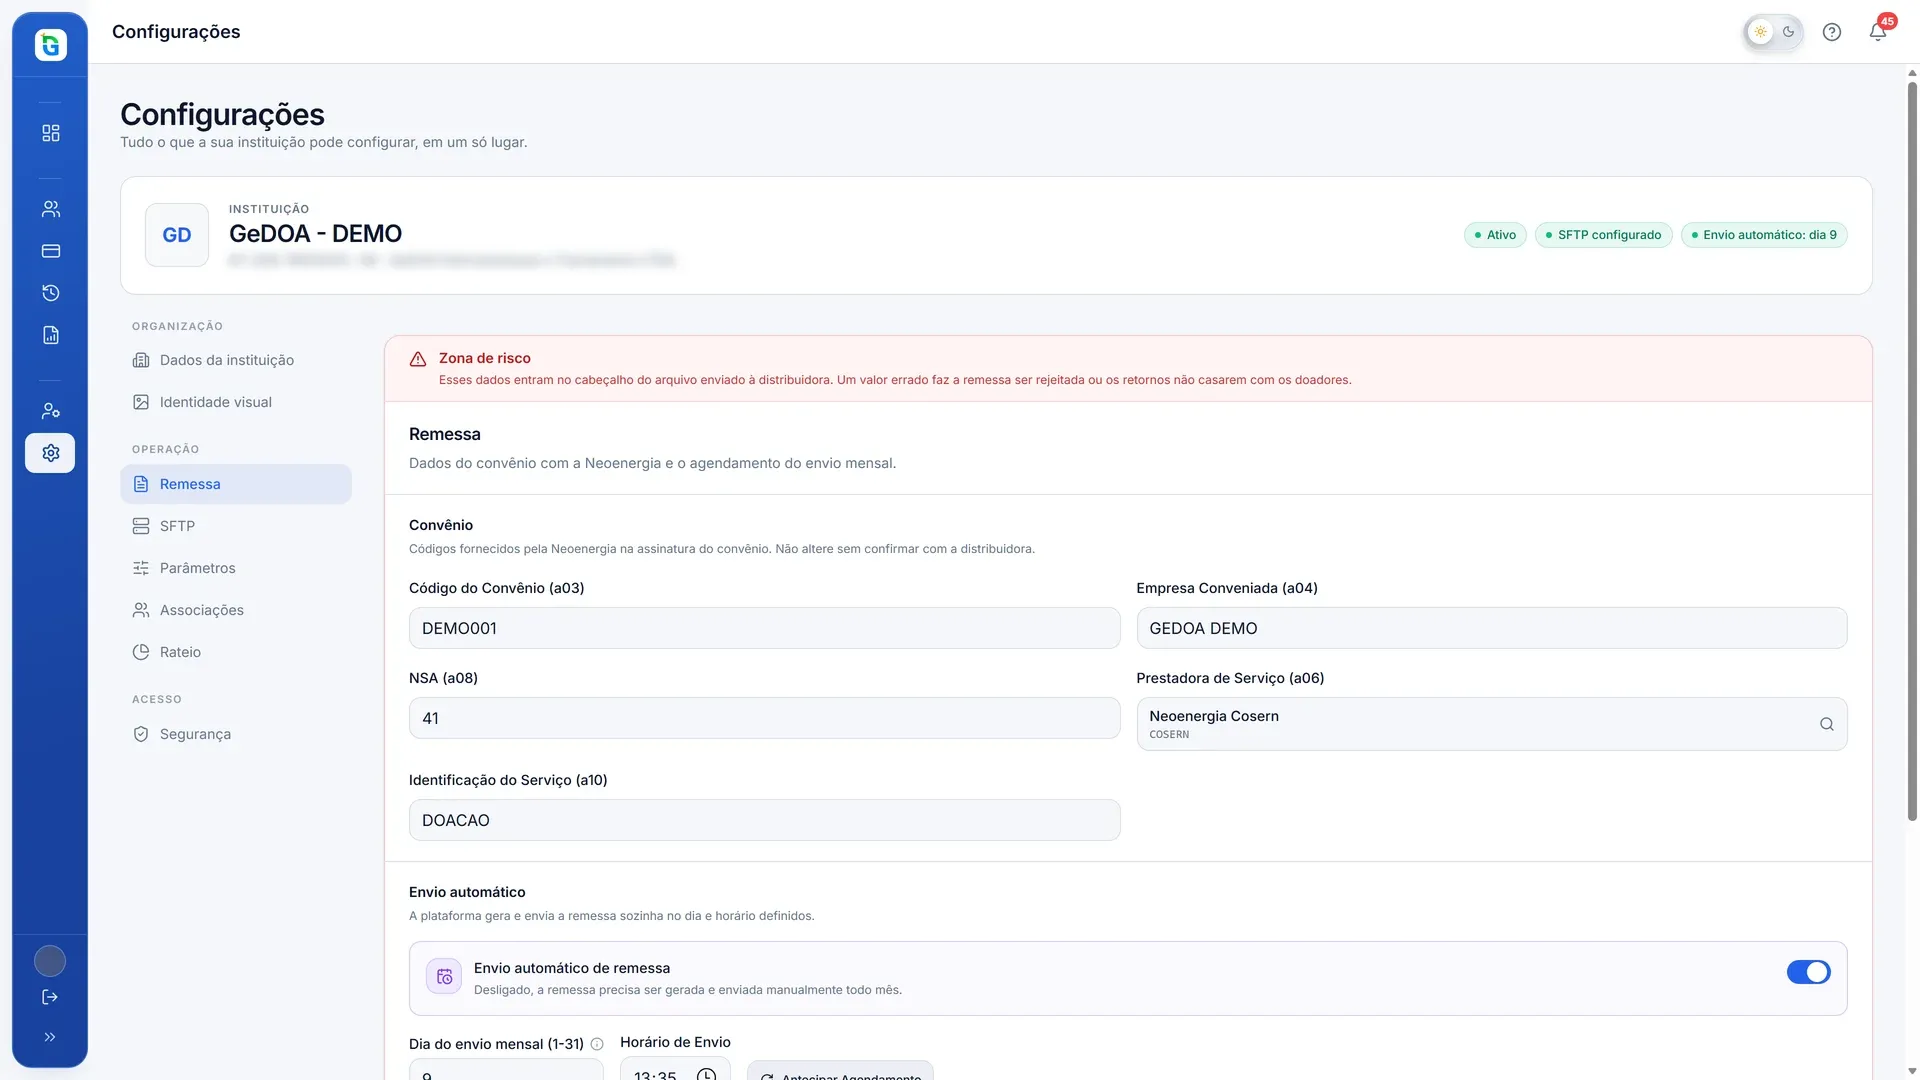The height and width of the screenshot is (1080, 1920).
Task: Open Dados da instituição settings section
Action: click(x=236, y=360)
